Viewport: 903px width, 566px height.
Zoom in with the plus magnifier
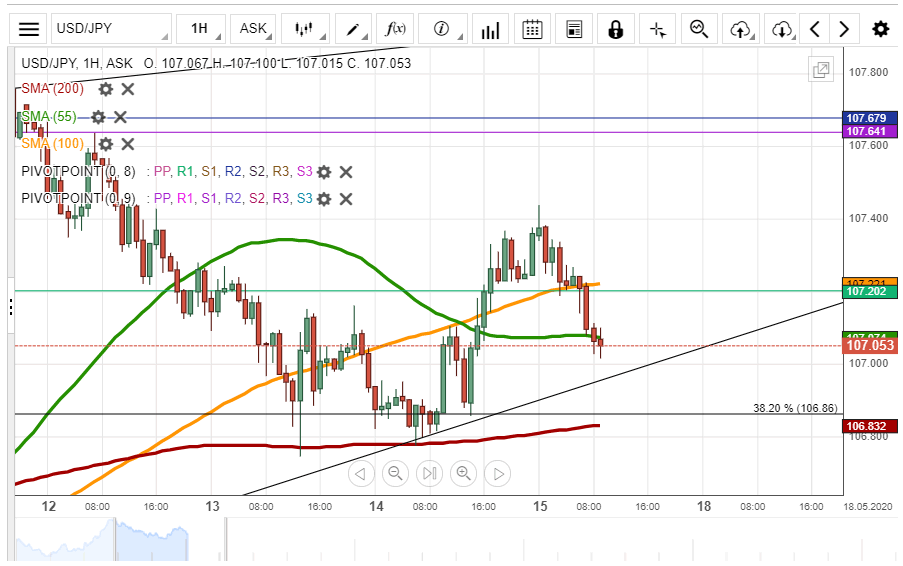tap(464, 473)
